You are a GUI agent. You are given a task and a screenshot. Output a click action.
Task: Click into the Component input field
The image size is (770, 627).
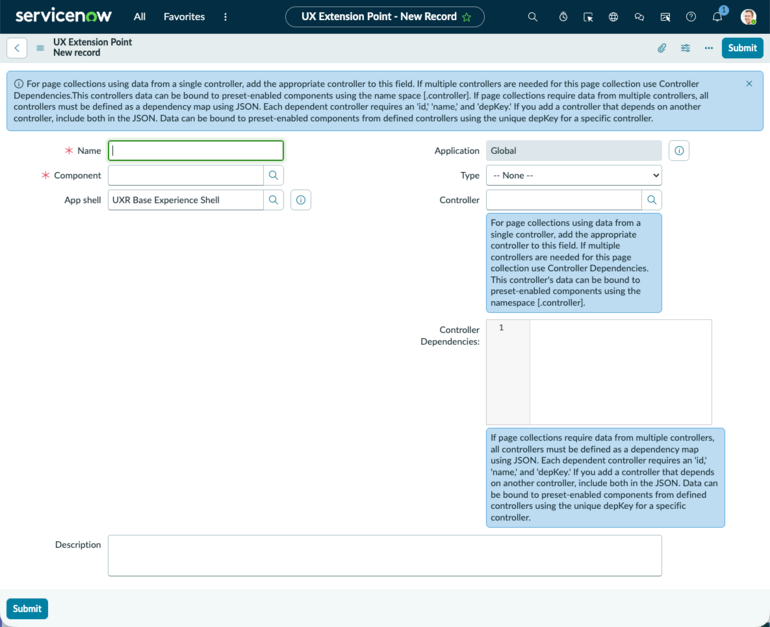point(186,175)
